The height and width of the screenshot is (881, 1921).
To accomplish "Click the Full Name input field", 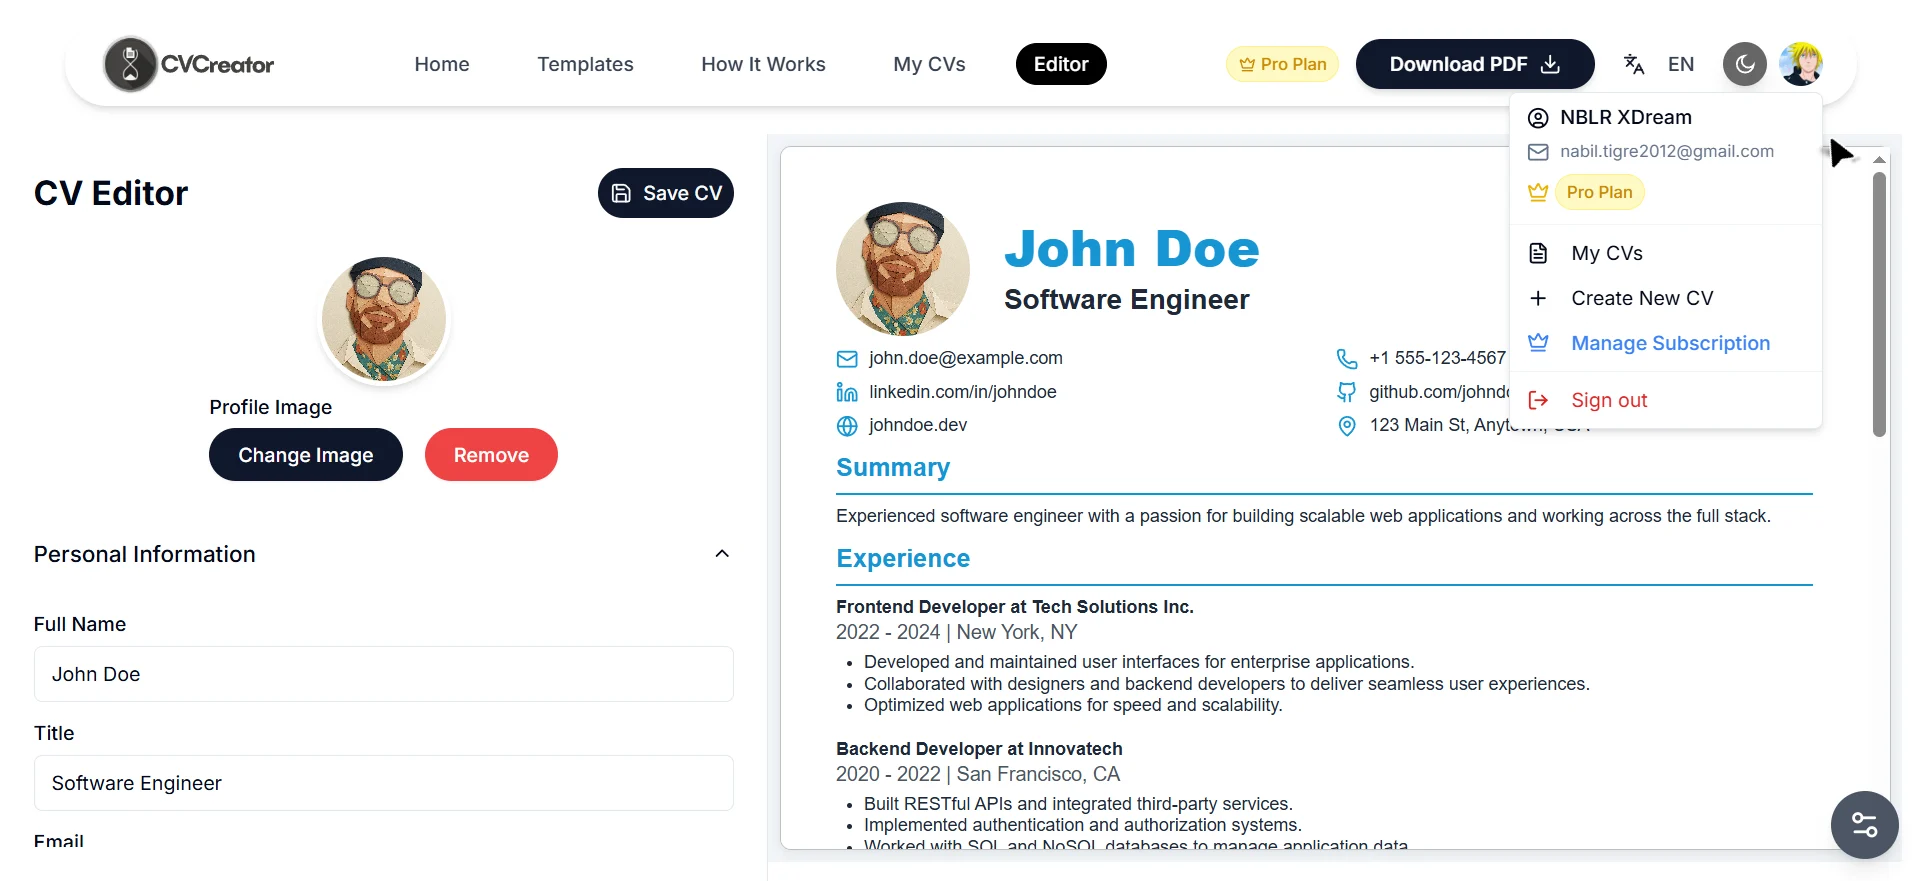I will click(384, 674).
